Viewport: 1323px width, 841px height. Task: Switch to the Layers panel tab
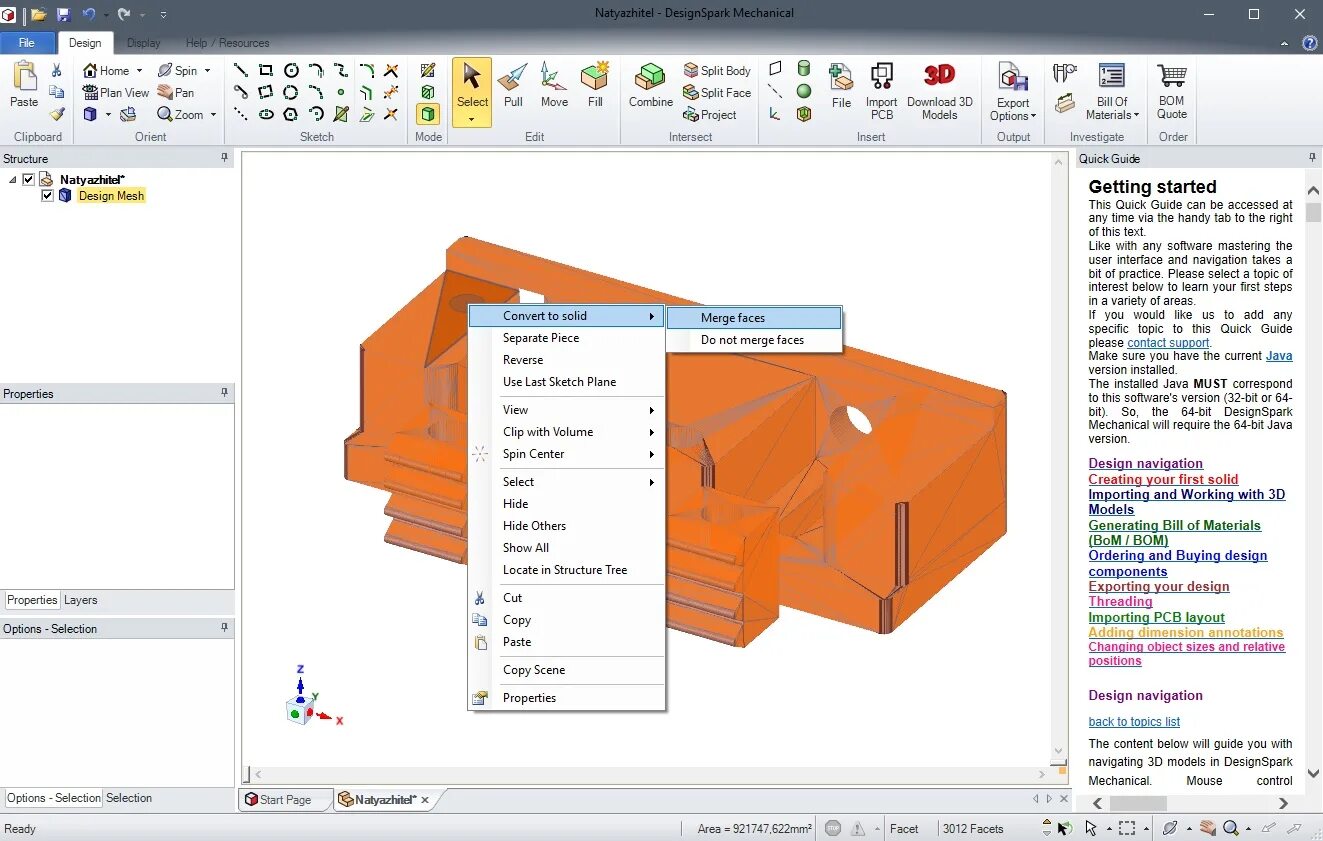[x=81, y=600]
